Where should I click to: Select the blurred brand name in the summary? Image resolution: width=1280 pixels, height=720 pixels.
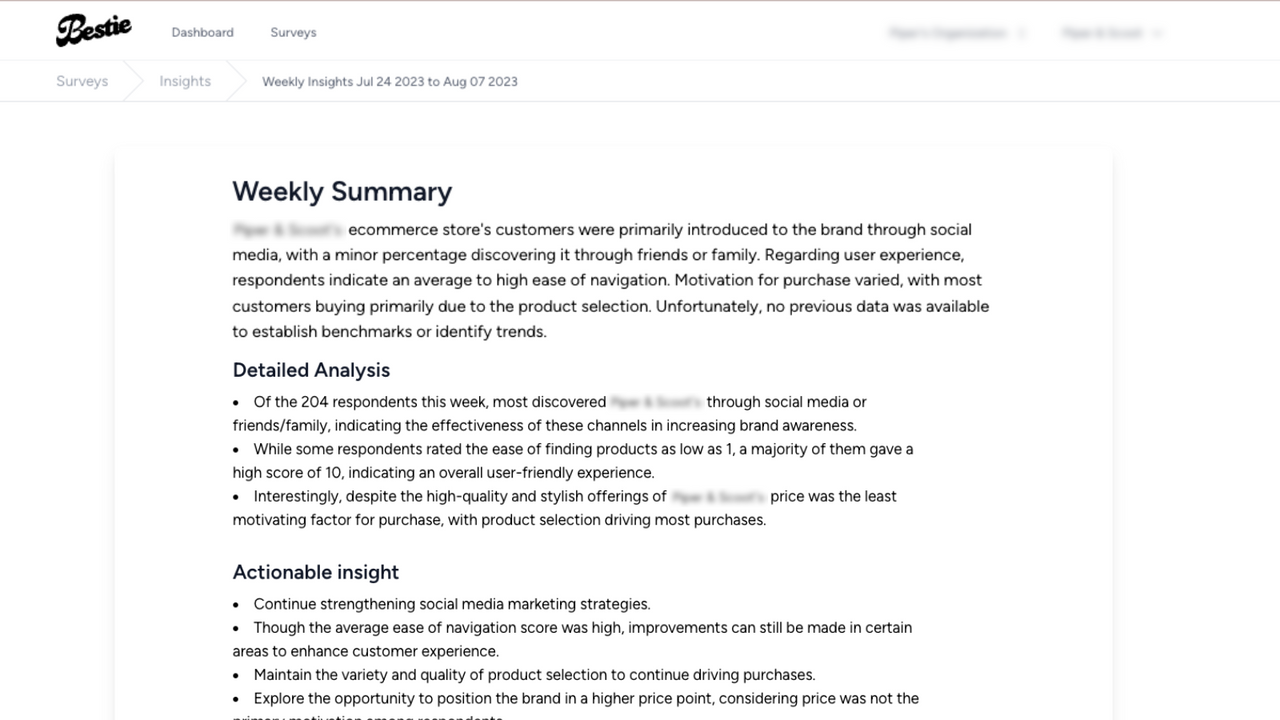[x=287, y=229]
